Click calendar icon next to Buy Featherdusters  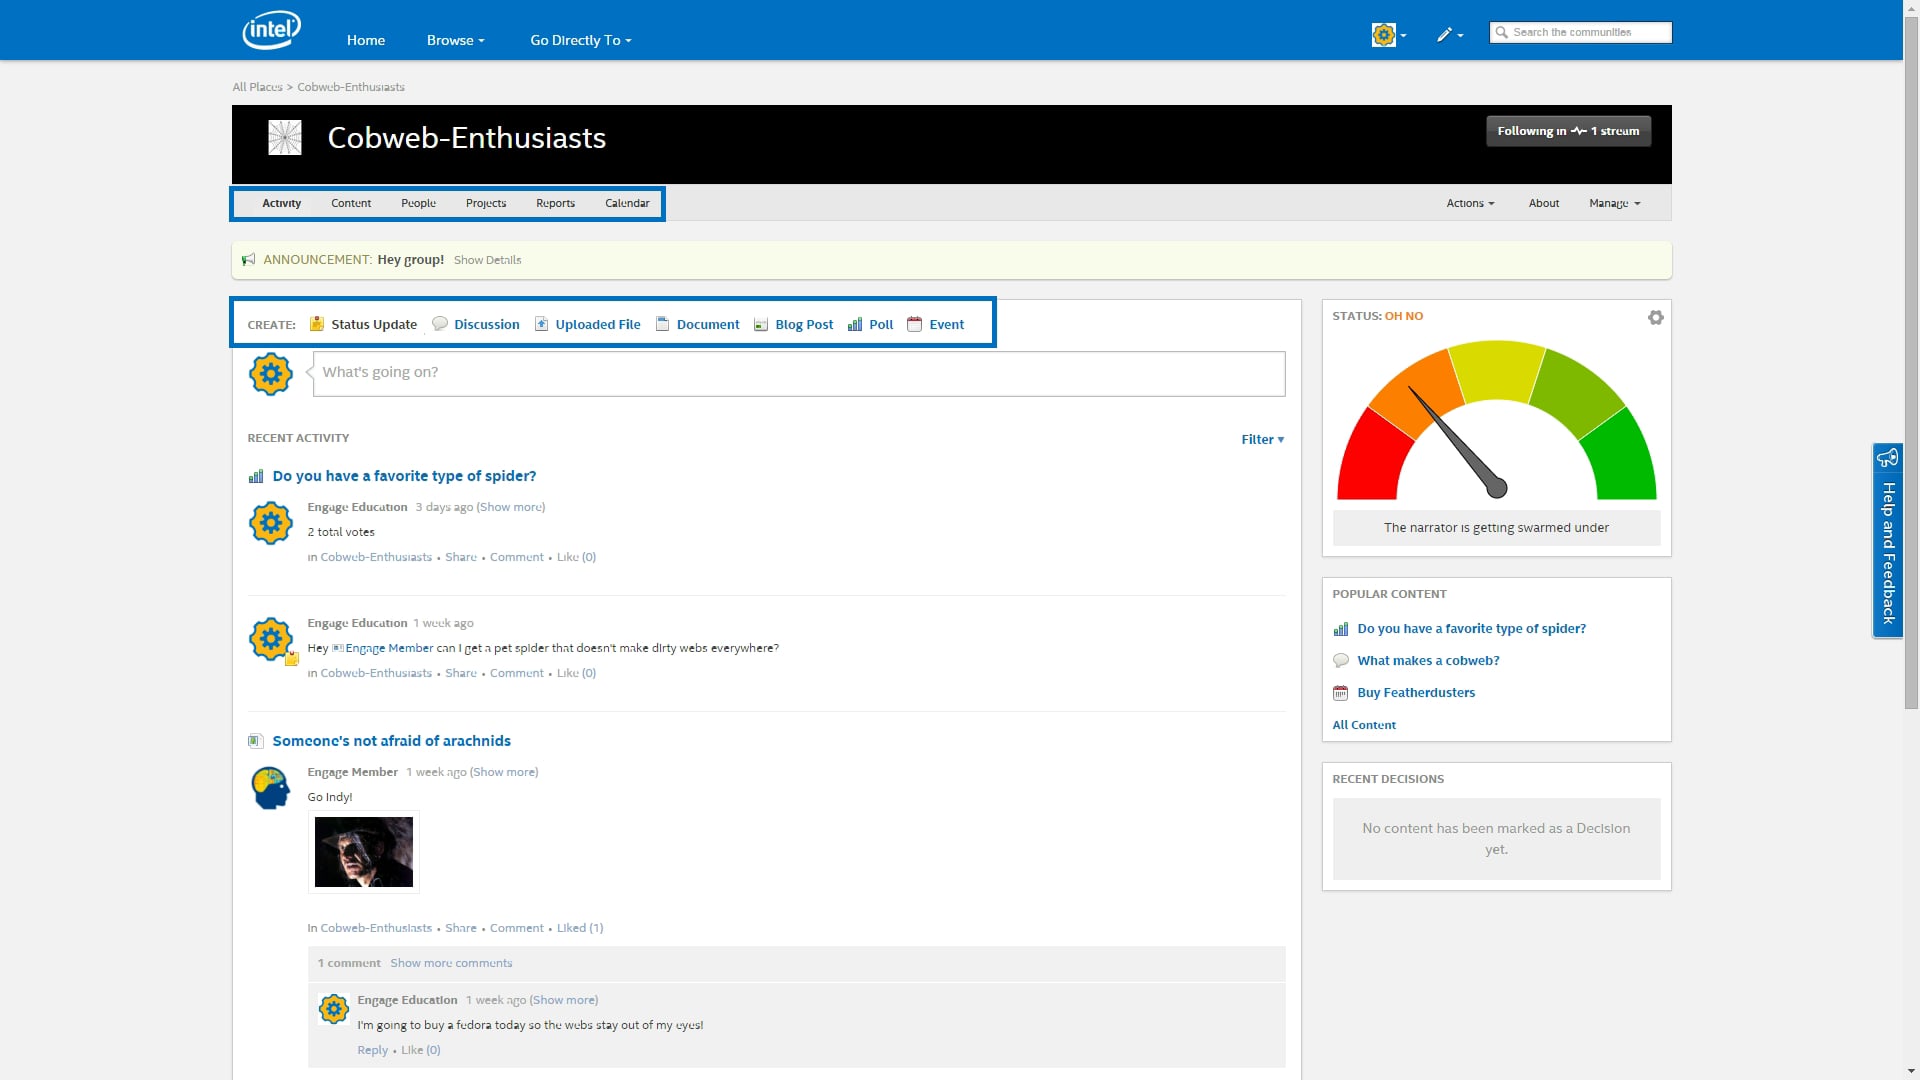(x=1341, y=693)
